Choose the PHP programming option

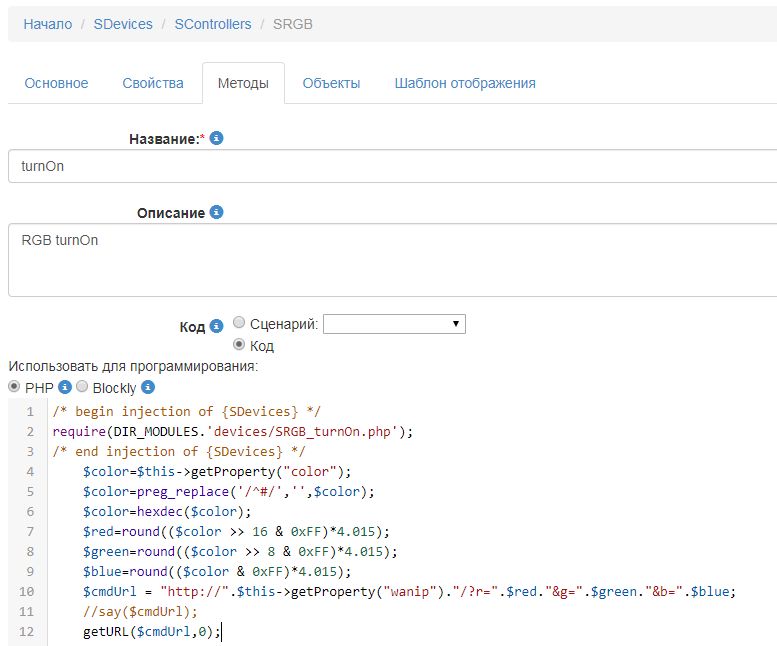[x=14, y=386]
